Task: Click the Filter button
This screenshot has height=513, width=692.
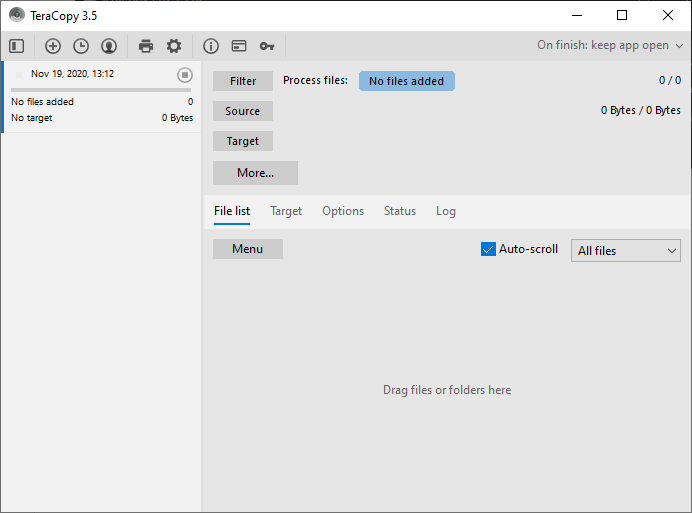Action: (x=243, y=81)
